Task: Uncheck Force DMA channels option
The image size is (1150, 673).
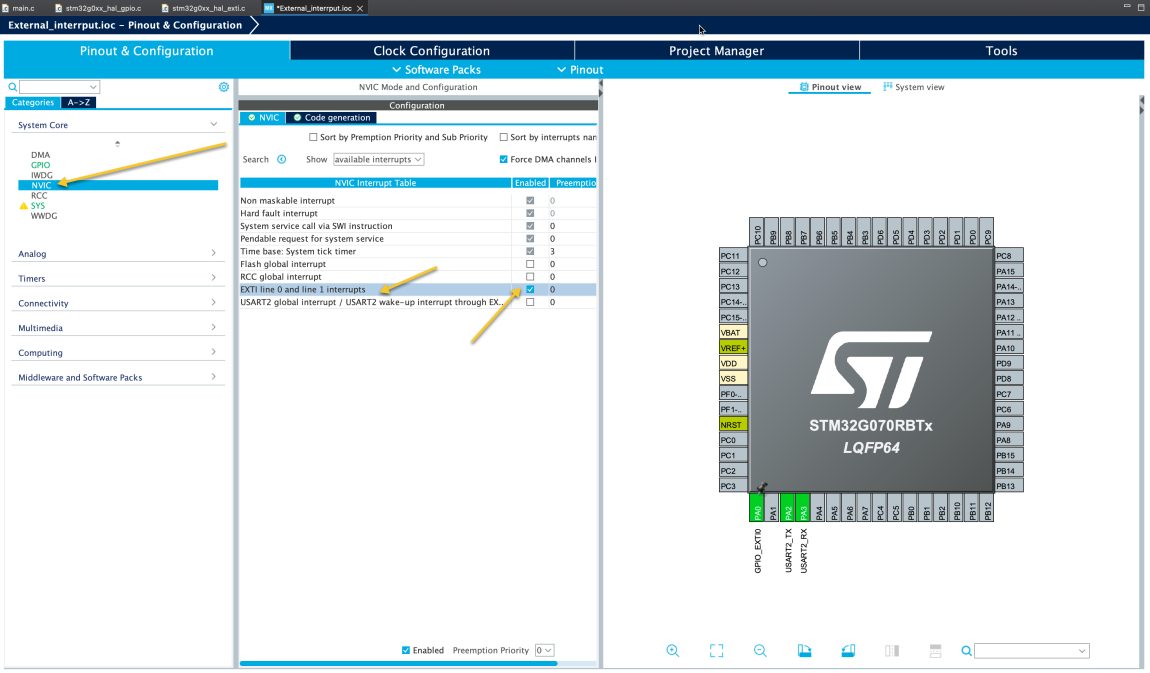Action: (503, 159)
